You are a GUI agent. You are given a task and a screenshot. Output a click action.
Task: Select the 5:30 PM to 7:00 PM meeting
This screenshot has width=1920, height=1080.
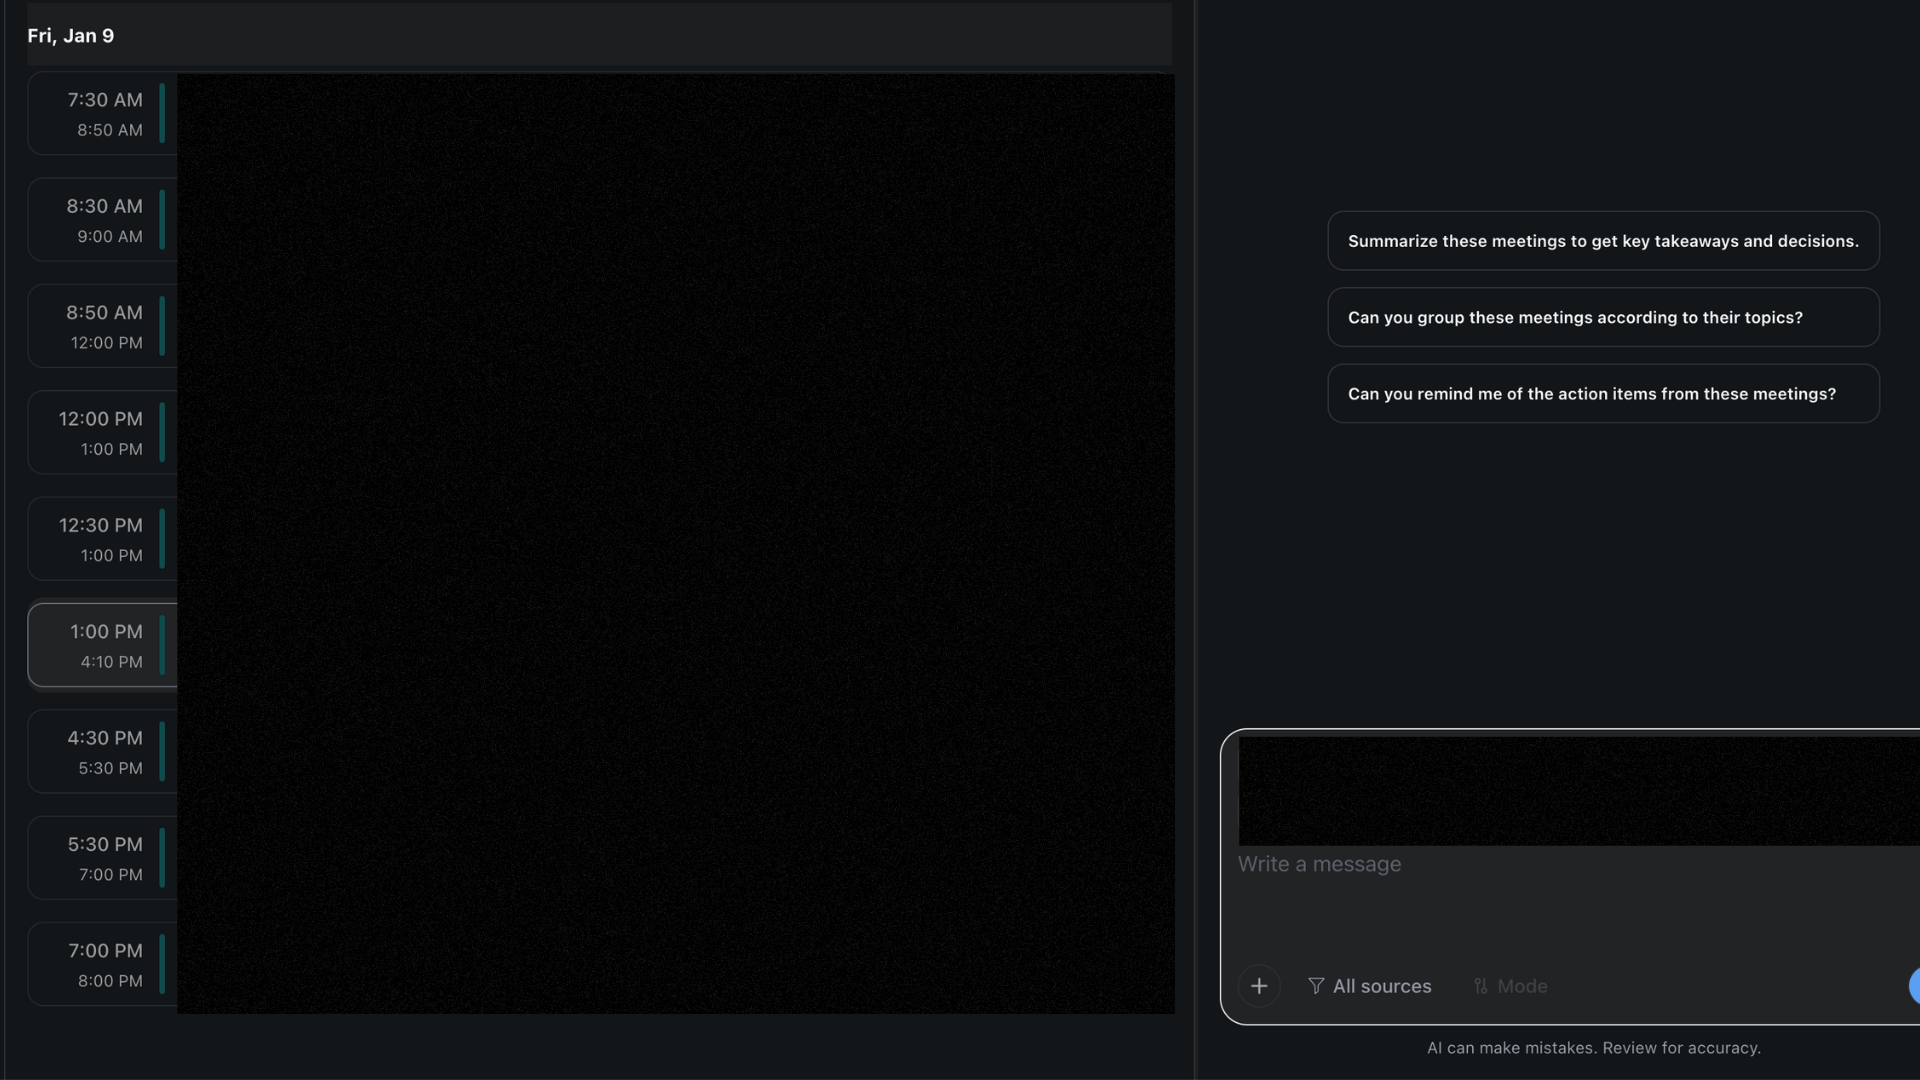(104, 858)
